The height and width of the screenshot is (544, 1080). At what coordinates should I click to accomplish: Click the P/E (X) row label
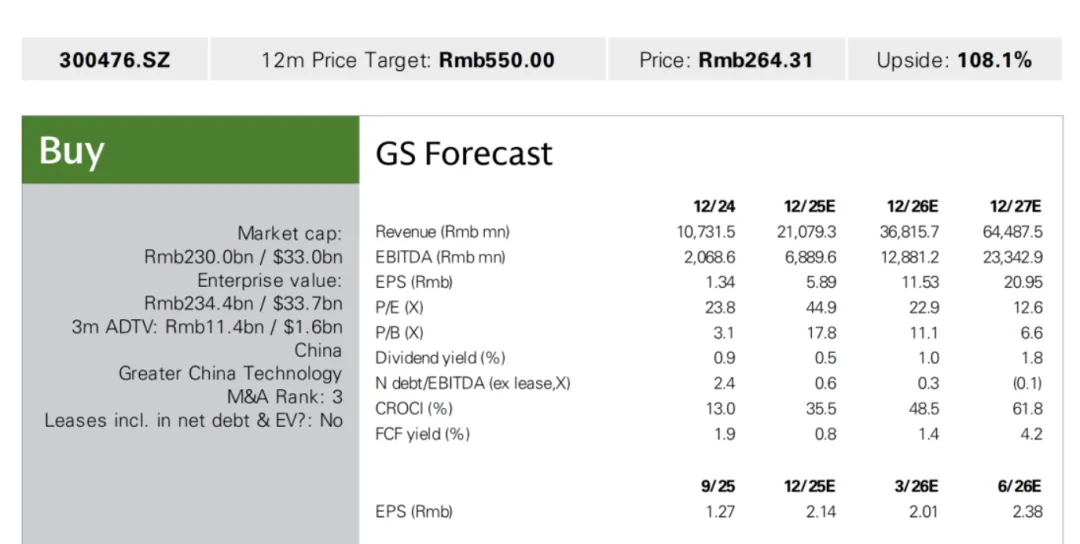pyautogui.click(x=400, y=308)
